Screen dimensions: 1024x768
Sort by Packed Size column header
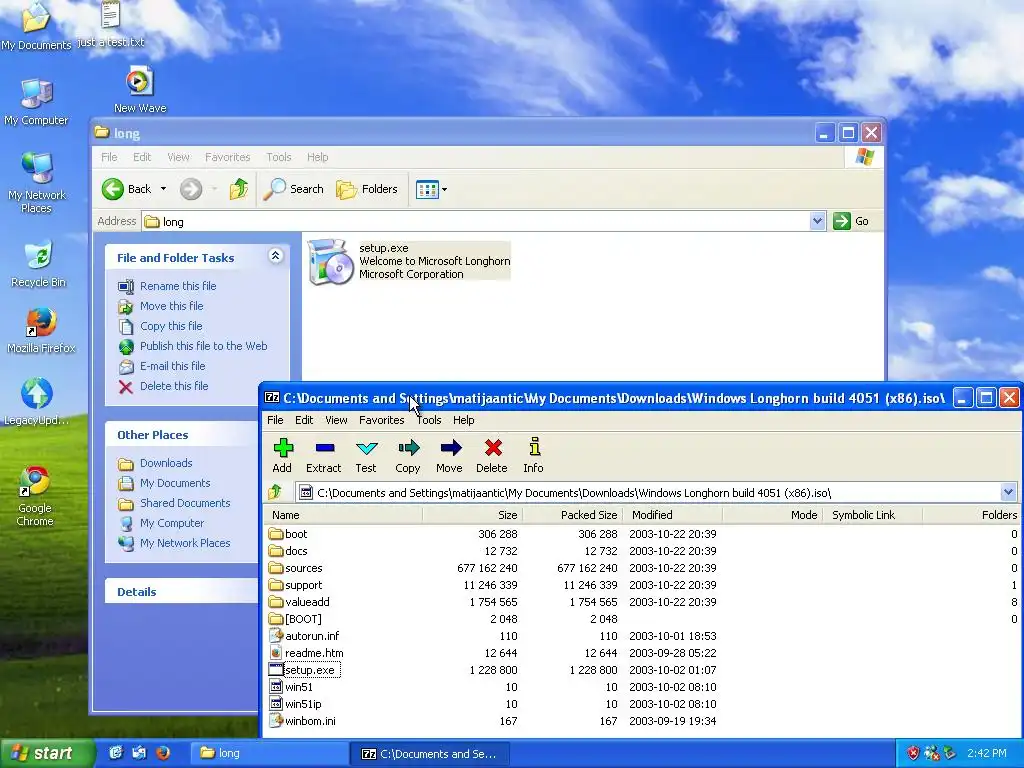572,515
